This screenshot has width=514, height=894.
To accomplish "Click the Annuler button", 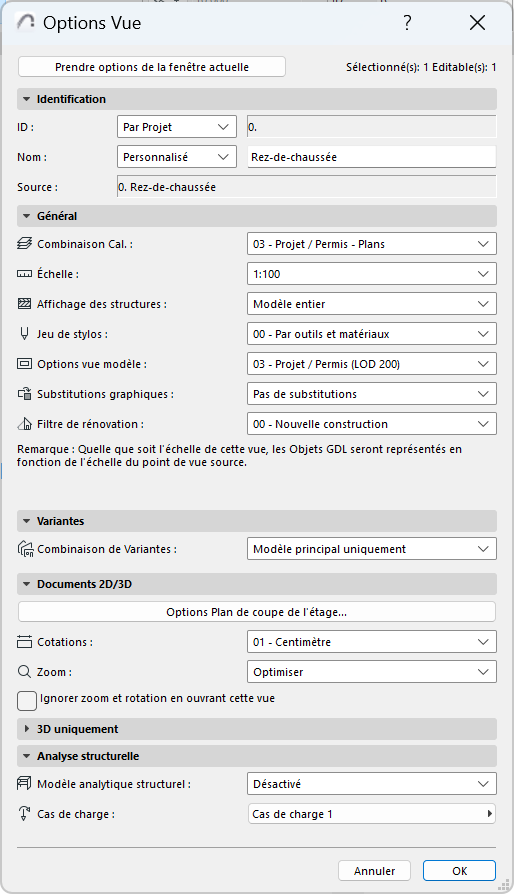I will pos(374,871).
